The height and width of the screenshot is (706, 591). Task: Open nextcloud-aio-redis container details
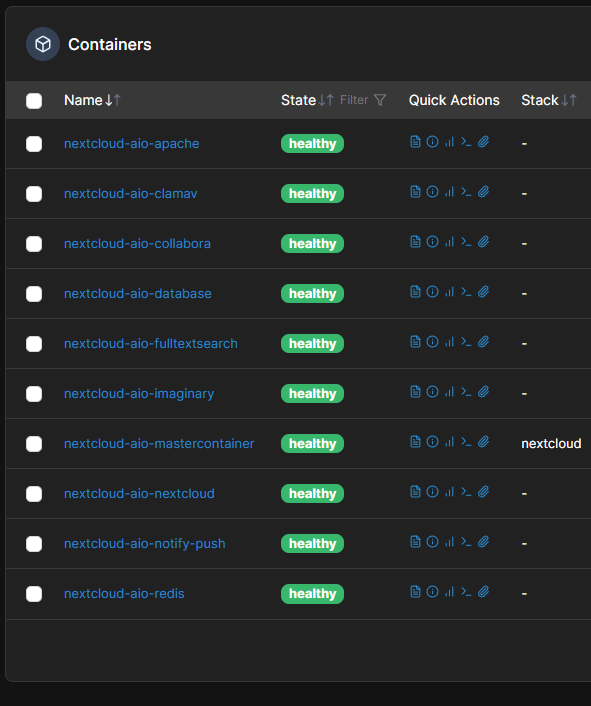(x=124, y=593)
